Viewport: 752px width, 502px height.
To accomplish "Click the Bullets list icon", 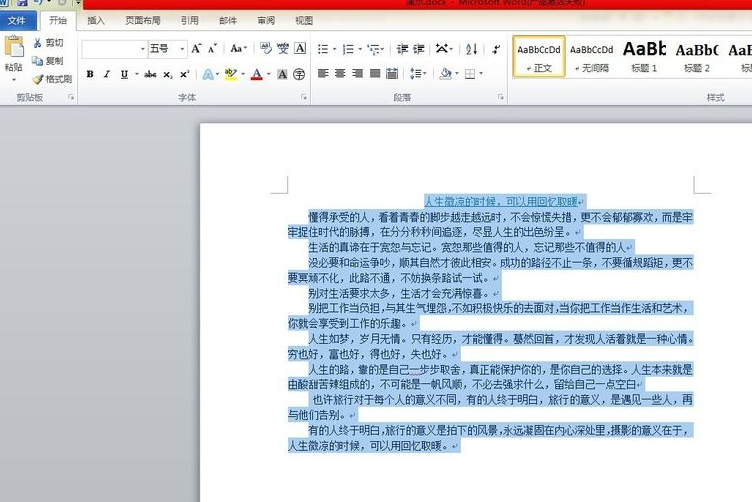I will click(323, 49).
